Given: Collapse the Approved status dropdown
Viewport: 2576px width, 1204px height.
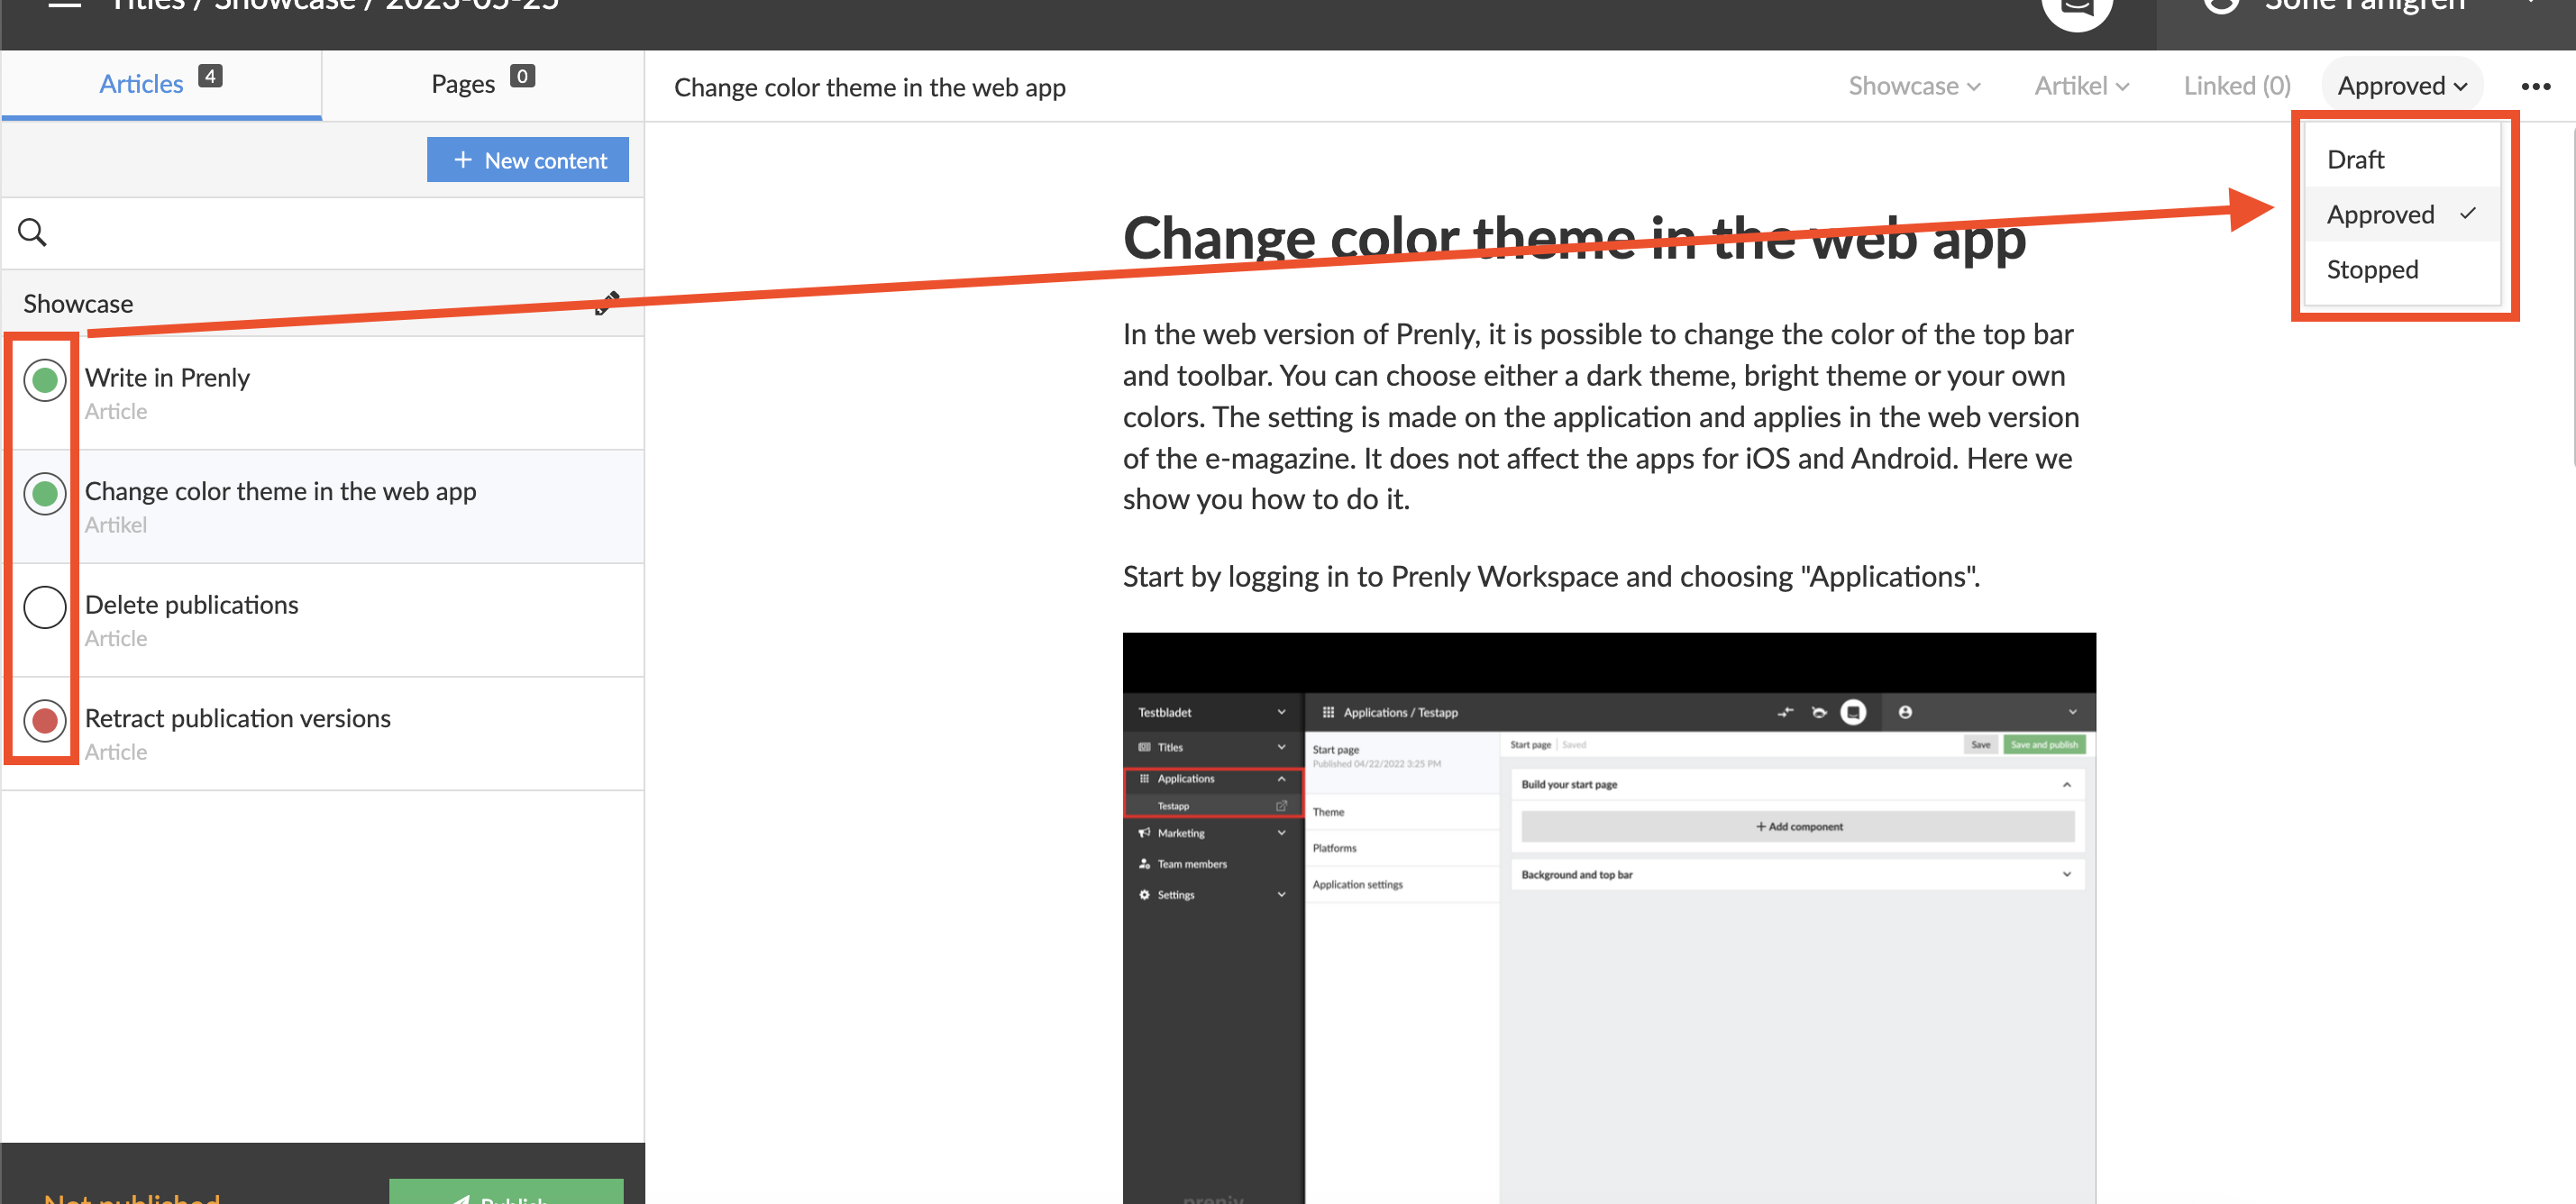Looking at the screenshot, I should [x=2401, y=87].
